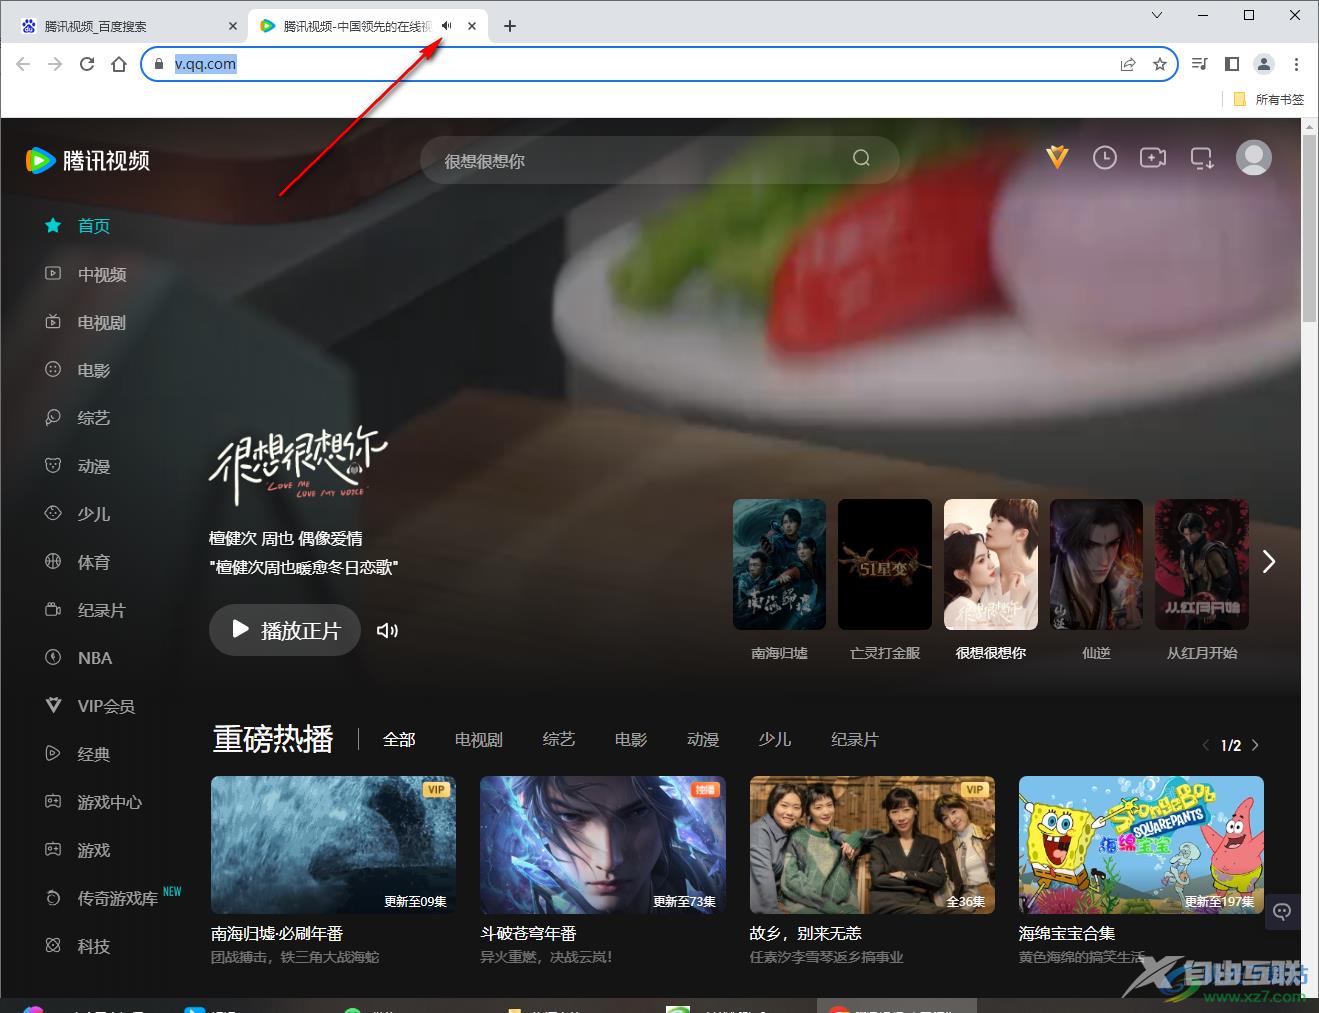Screen dimensions: 1319x1013
Task: Click the Tencent Video logo
Action: click(x=88, y=160)
